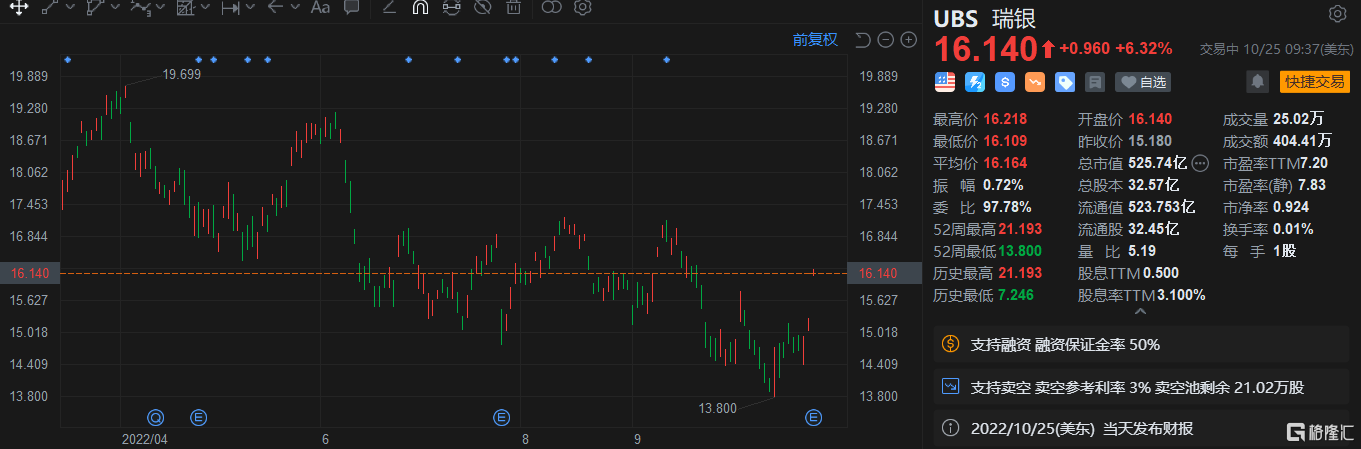This screenshot has height=449, width=1361.
Task: Click the current price 16.140 headline
Action: point(985,49)
